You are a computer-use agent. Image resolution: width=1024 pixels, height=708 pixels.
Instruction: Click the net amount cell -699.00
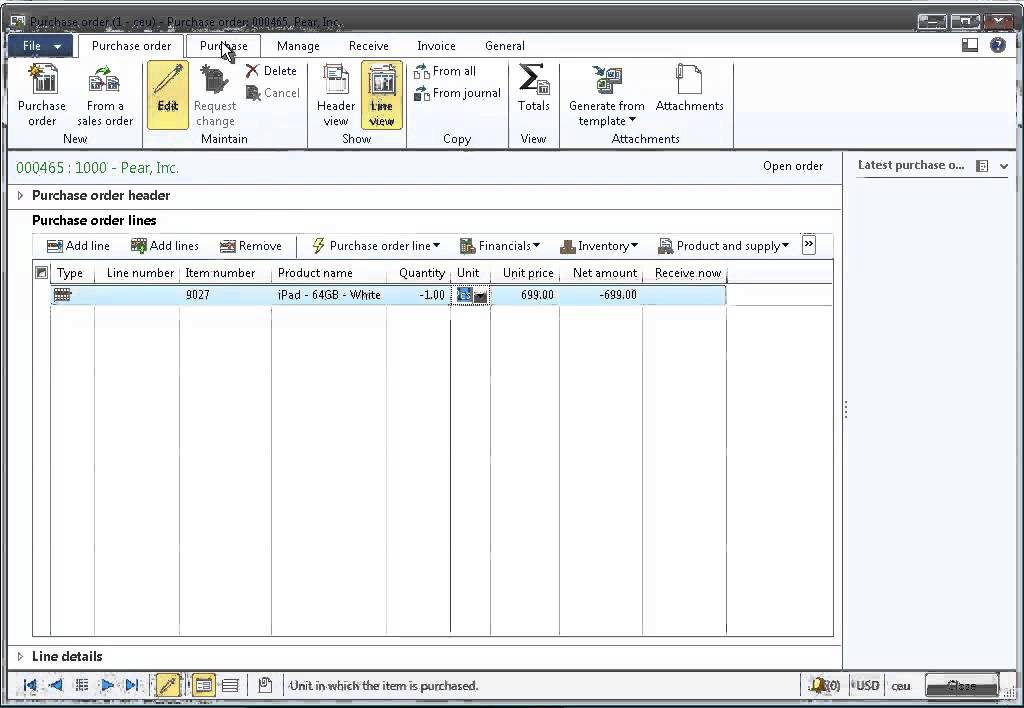[601, 295]
